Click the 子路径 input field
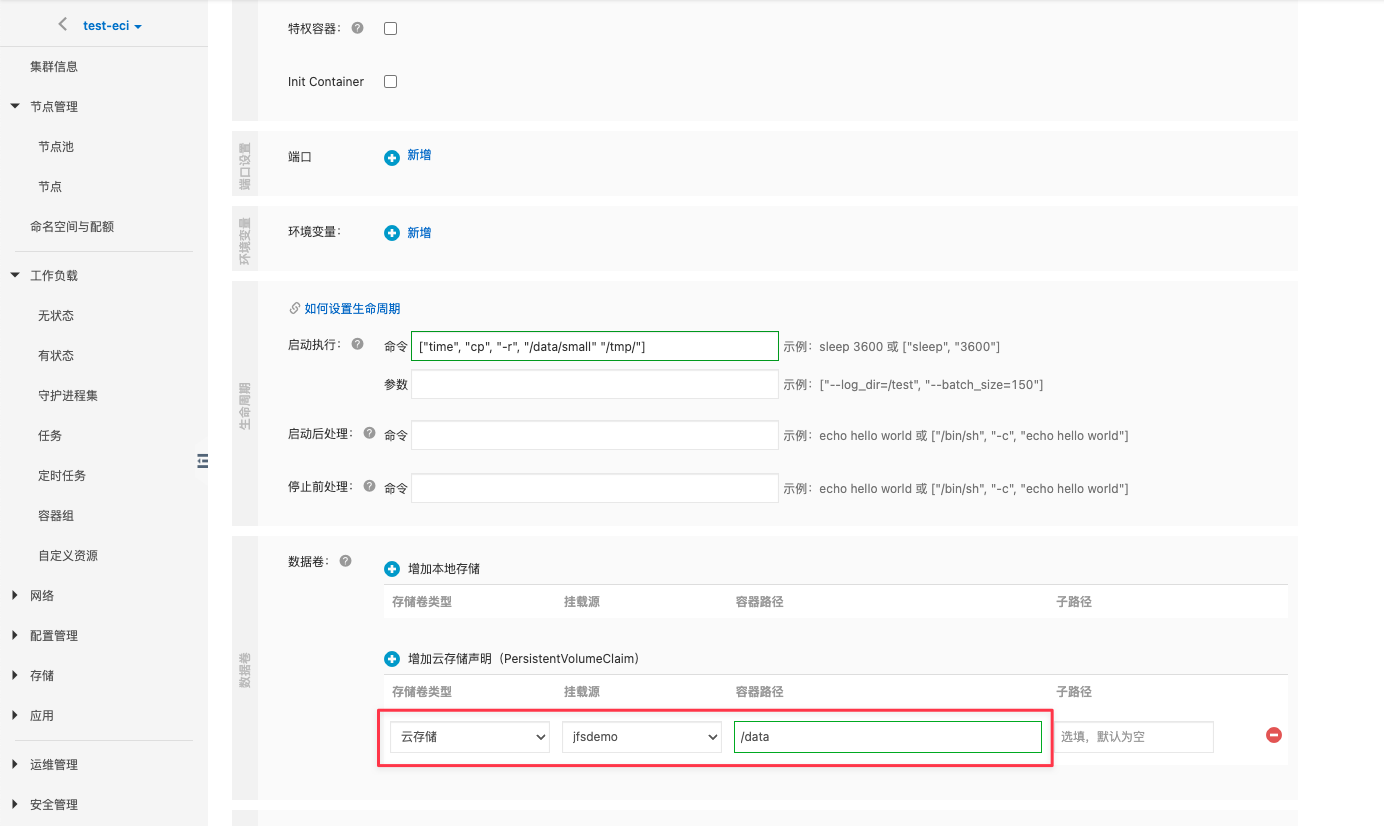The image size is (1384, 826). click(1134, 737)
